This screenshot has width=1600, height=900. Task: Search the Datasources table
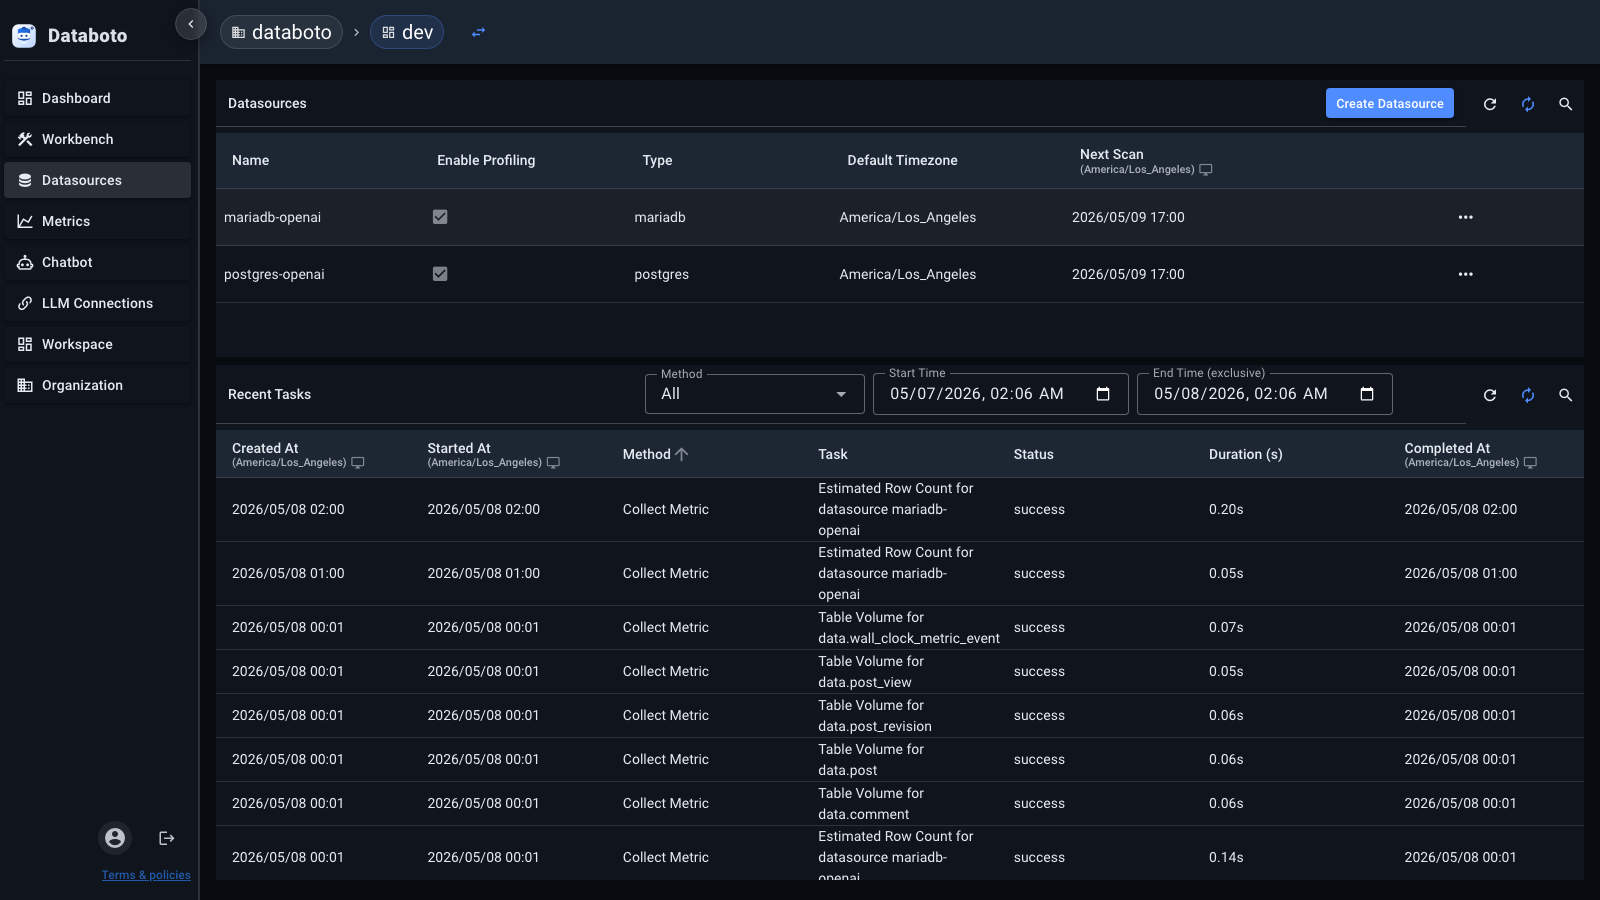click(x=1566, y=104)
